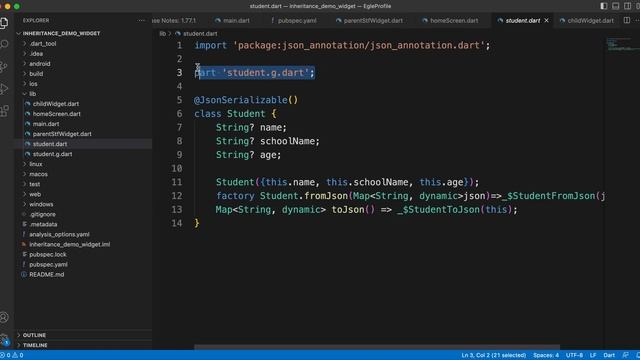This screenshot has width=640, height=360.
Task: Toggle primary side bar layout icon
Action: click(604, 6)
